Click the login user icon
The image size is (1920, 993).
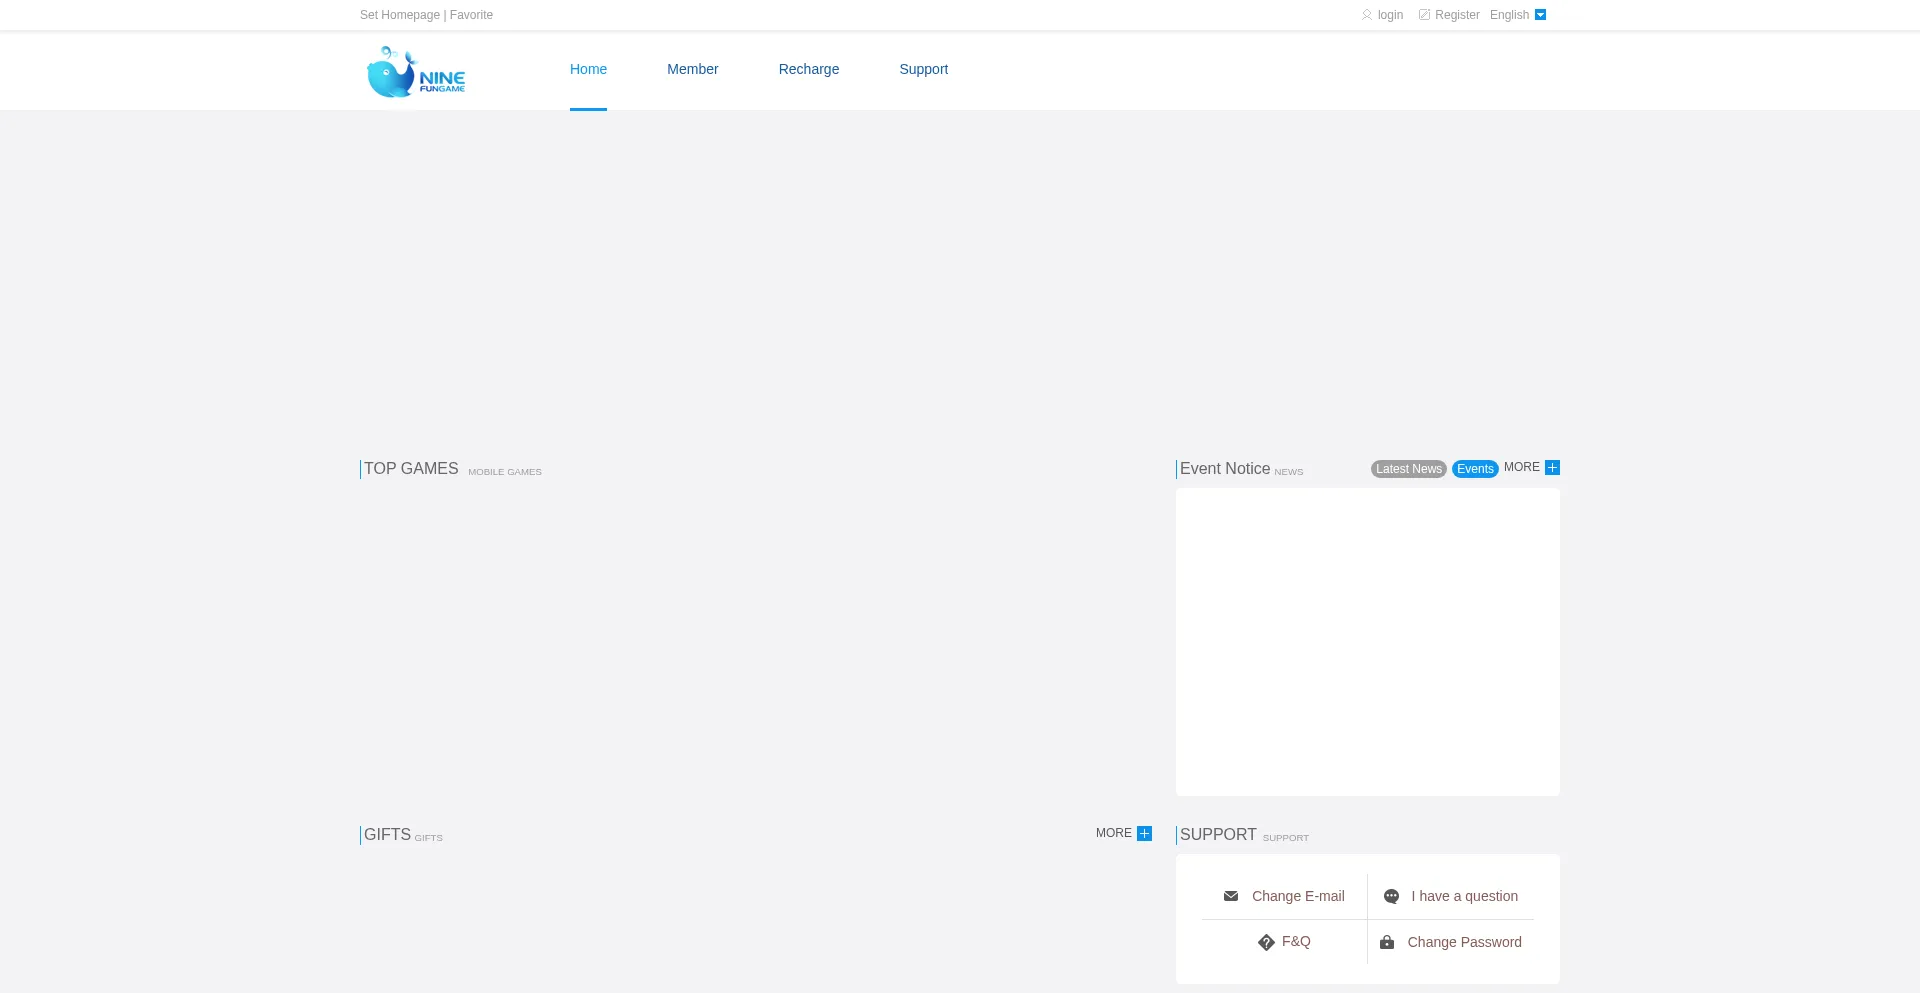coord(1366,15)
